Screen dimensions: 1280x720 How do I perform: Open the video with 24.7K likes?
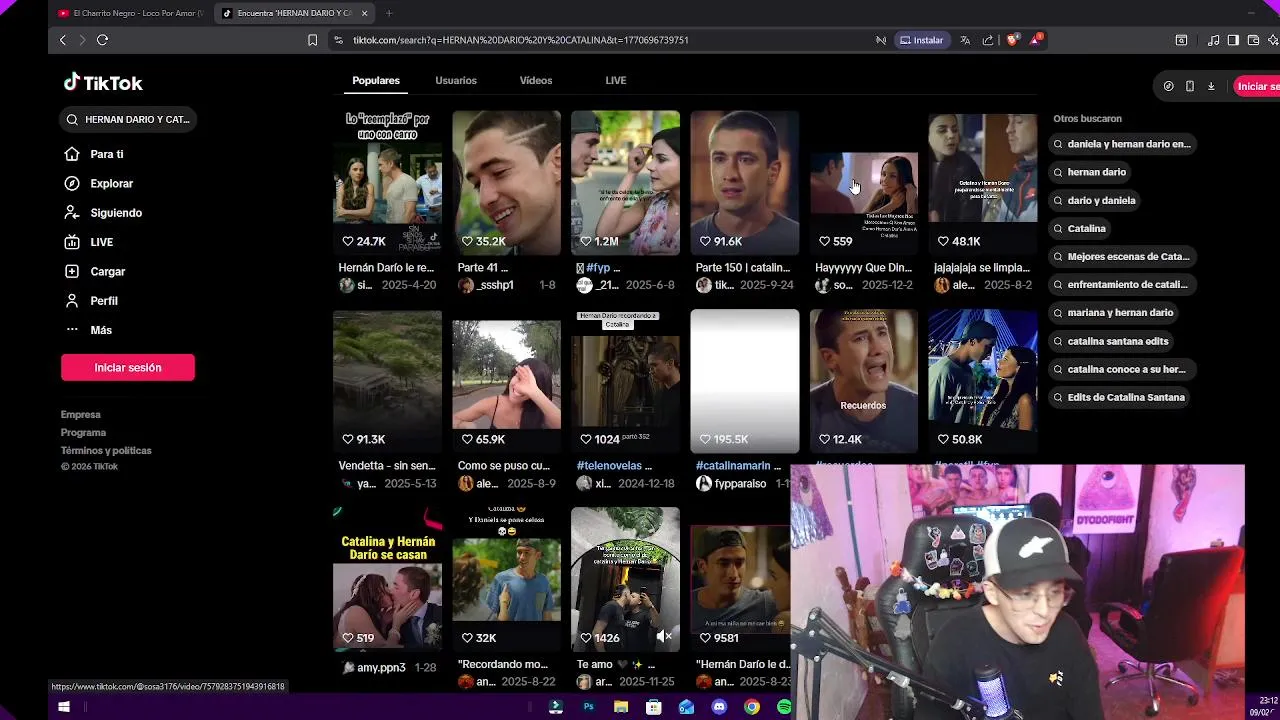(x=387, y=182)
